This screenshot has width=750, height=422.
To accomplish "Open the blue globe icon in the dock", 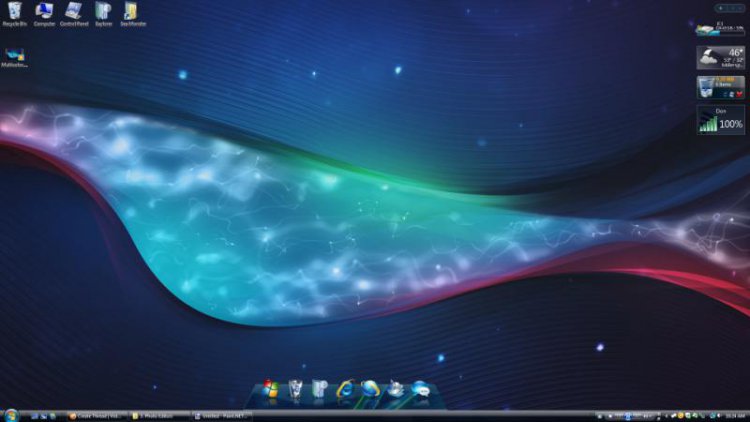I will point(370,389).
